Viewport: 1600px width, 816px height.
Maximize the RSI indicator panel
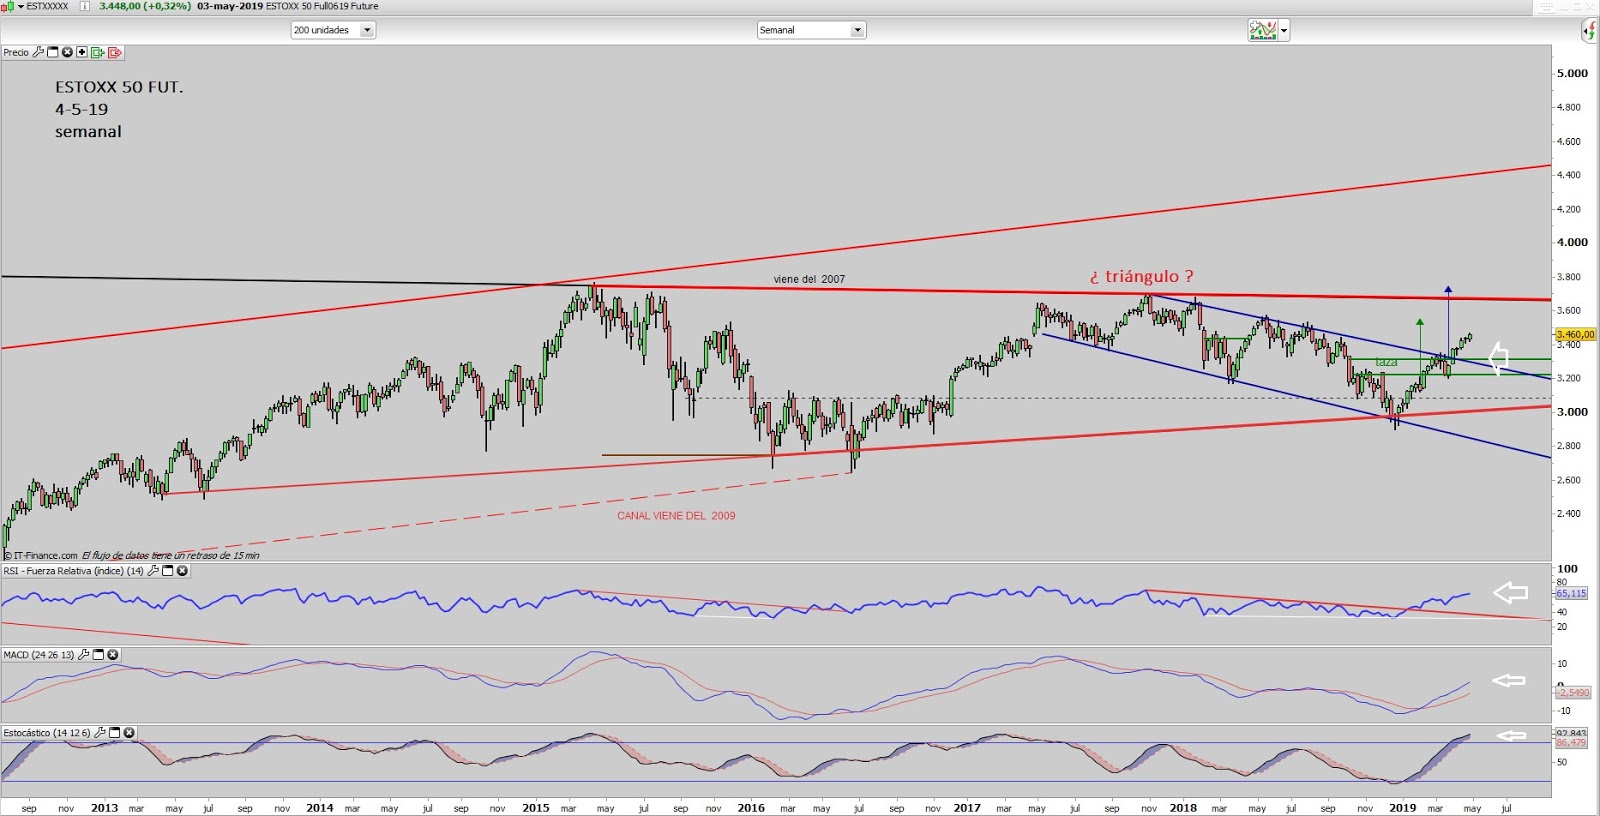tap(168, 571)
